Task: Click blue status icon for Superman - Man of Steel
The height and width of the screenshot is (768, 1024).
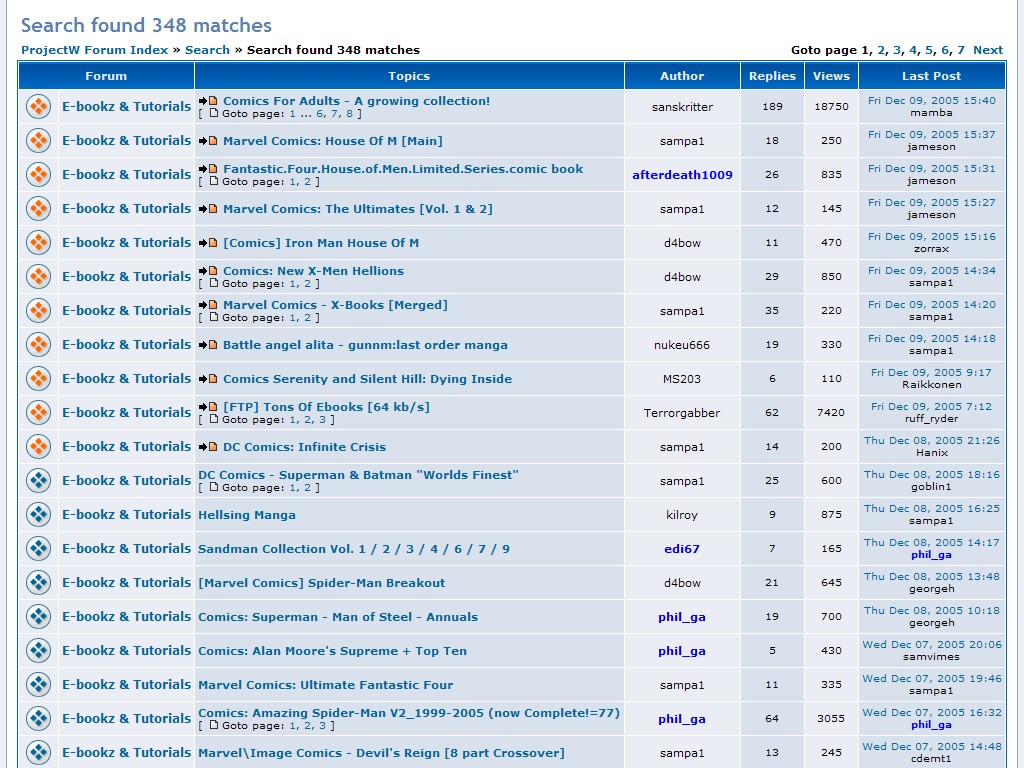Action: click(x=39, y=616)
